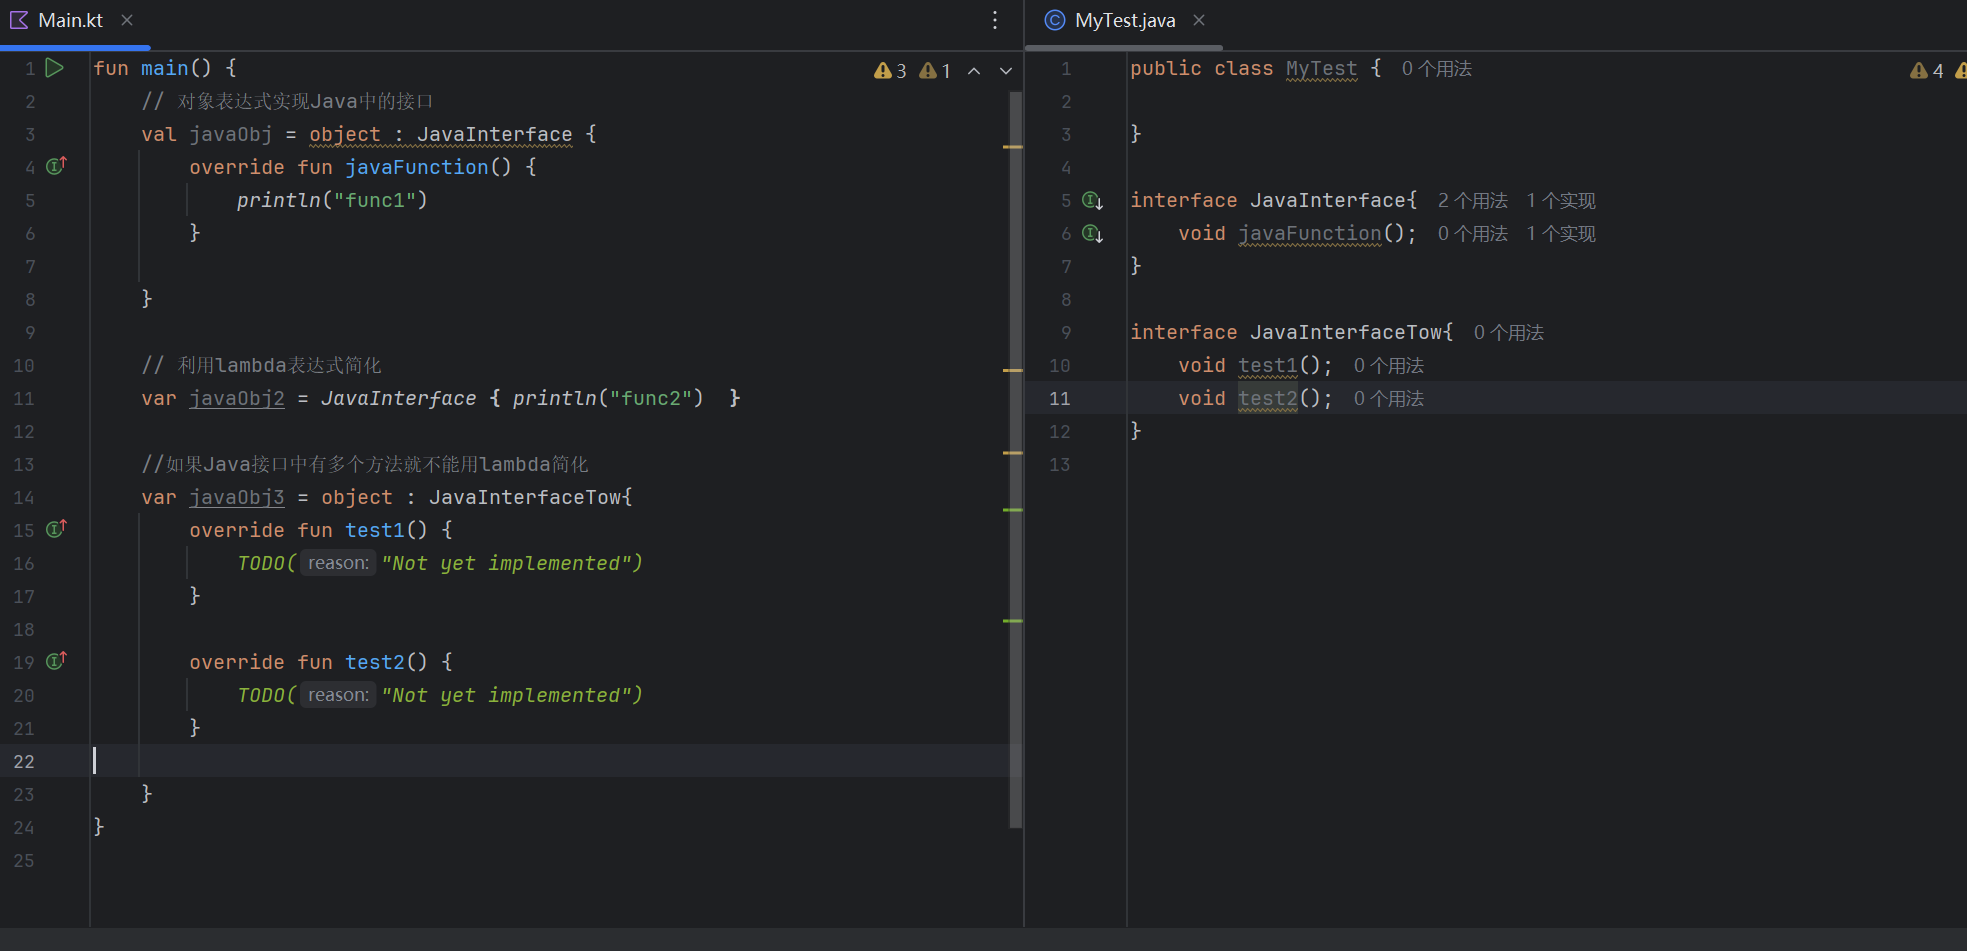
Task: Open Main.kt weak warnings indicator showing 1
Action: (935, 70)
